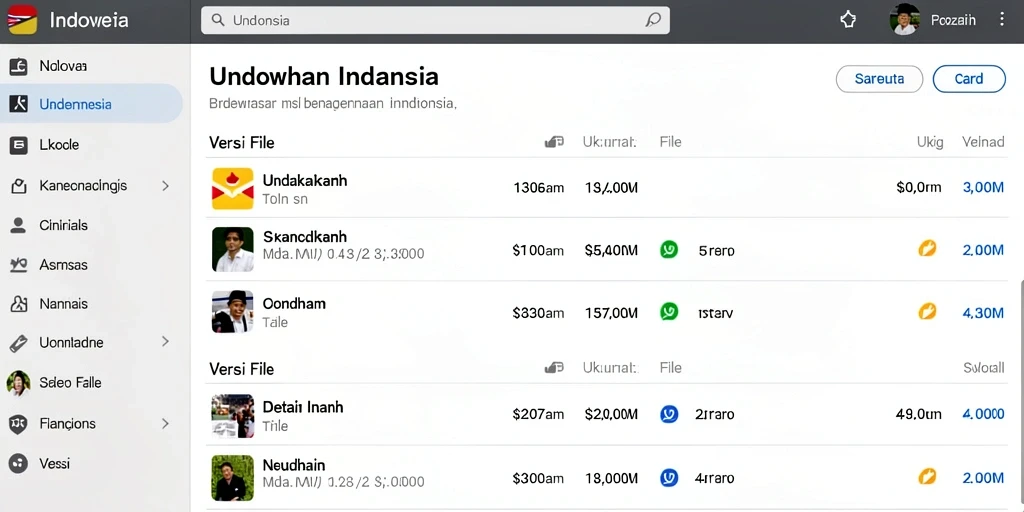Viewport: 1024px width, 512px height.
Task: Click the Saleo Falle sidebar label
Action: pyautogui.click(x=70, y=383)
